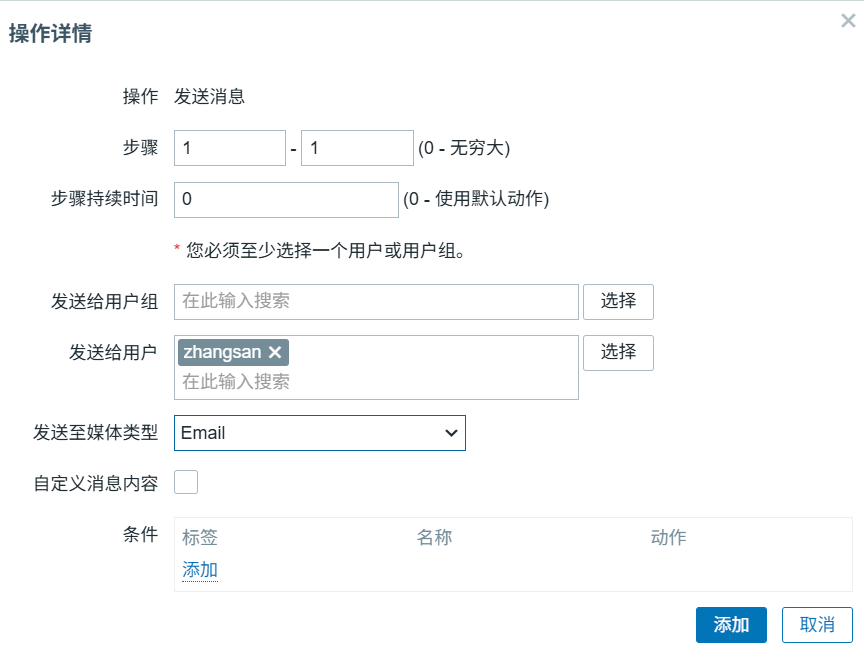Click the 取消 button
Screen dimensions: 864x654
[817, 625]
